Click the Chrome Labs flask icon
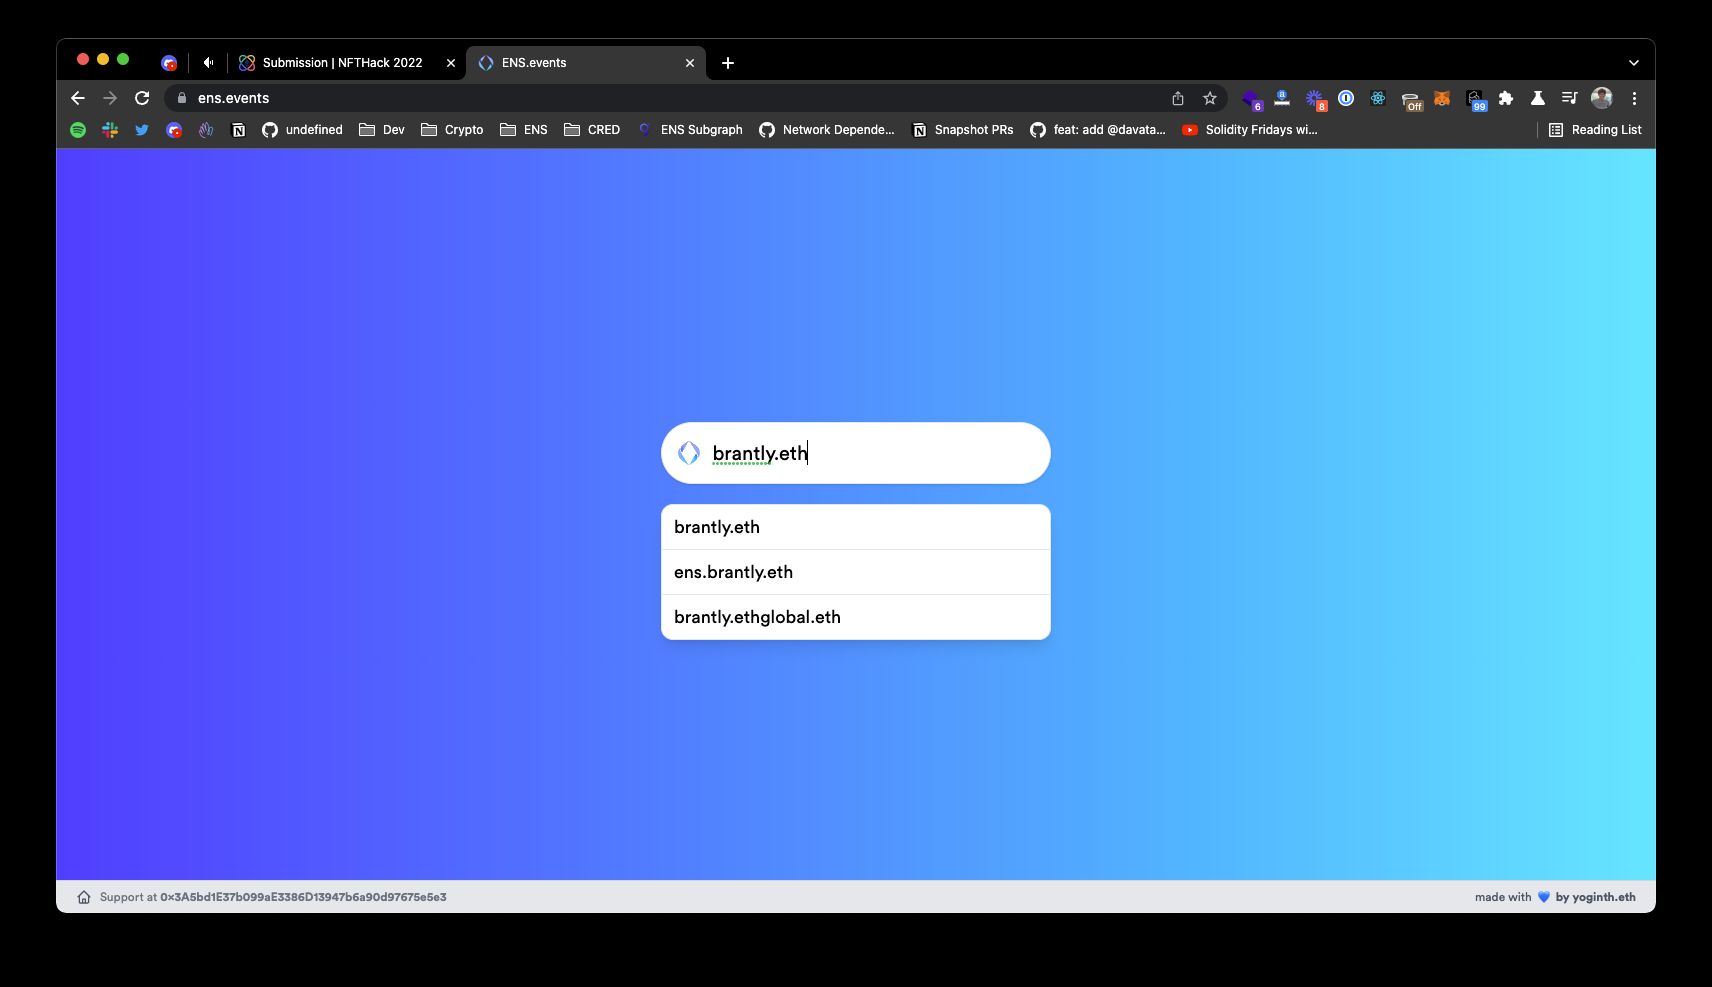This screenshot has height=987, width=1712. point(1538,98)
